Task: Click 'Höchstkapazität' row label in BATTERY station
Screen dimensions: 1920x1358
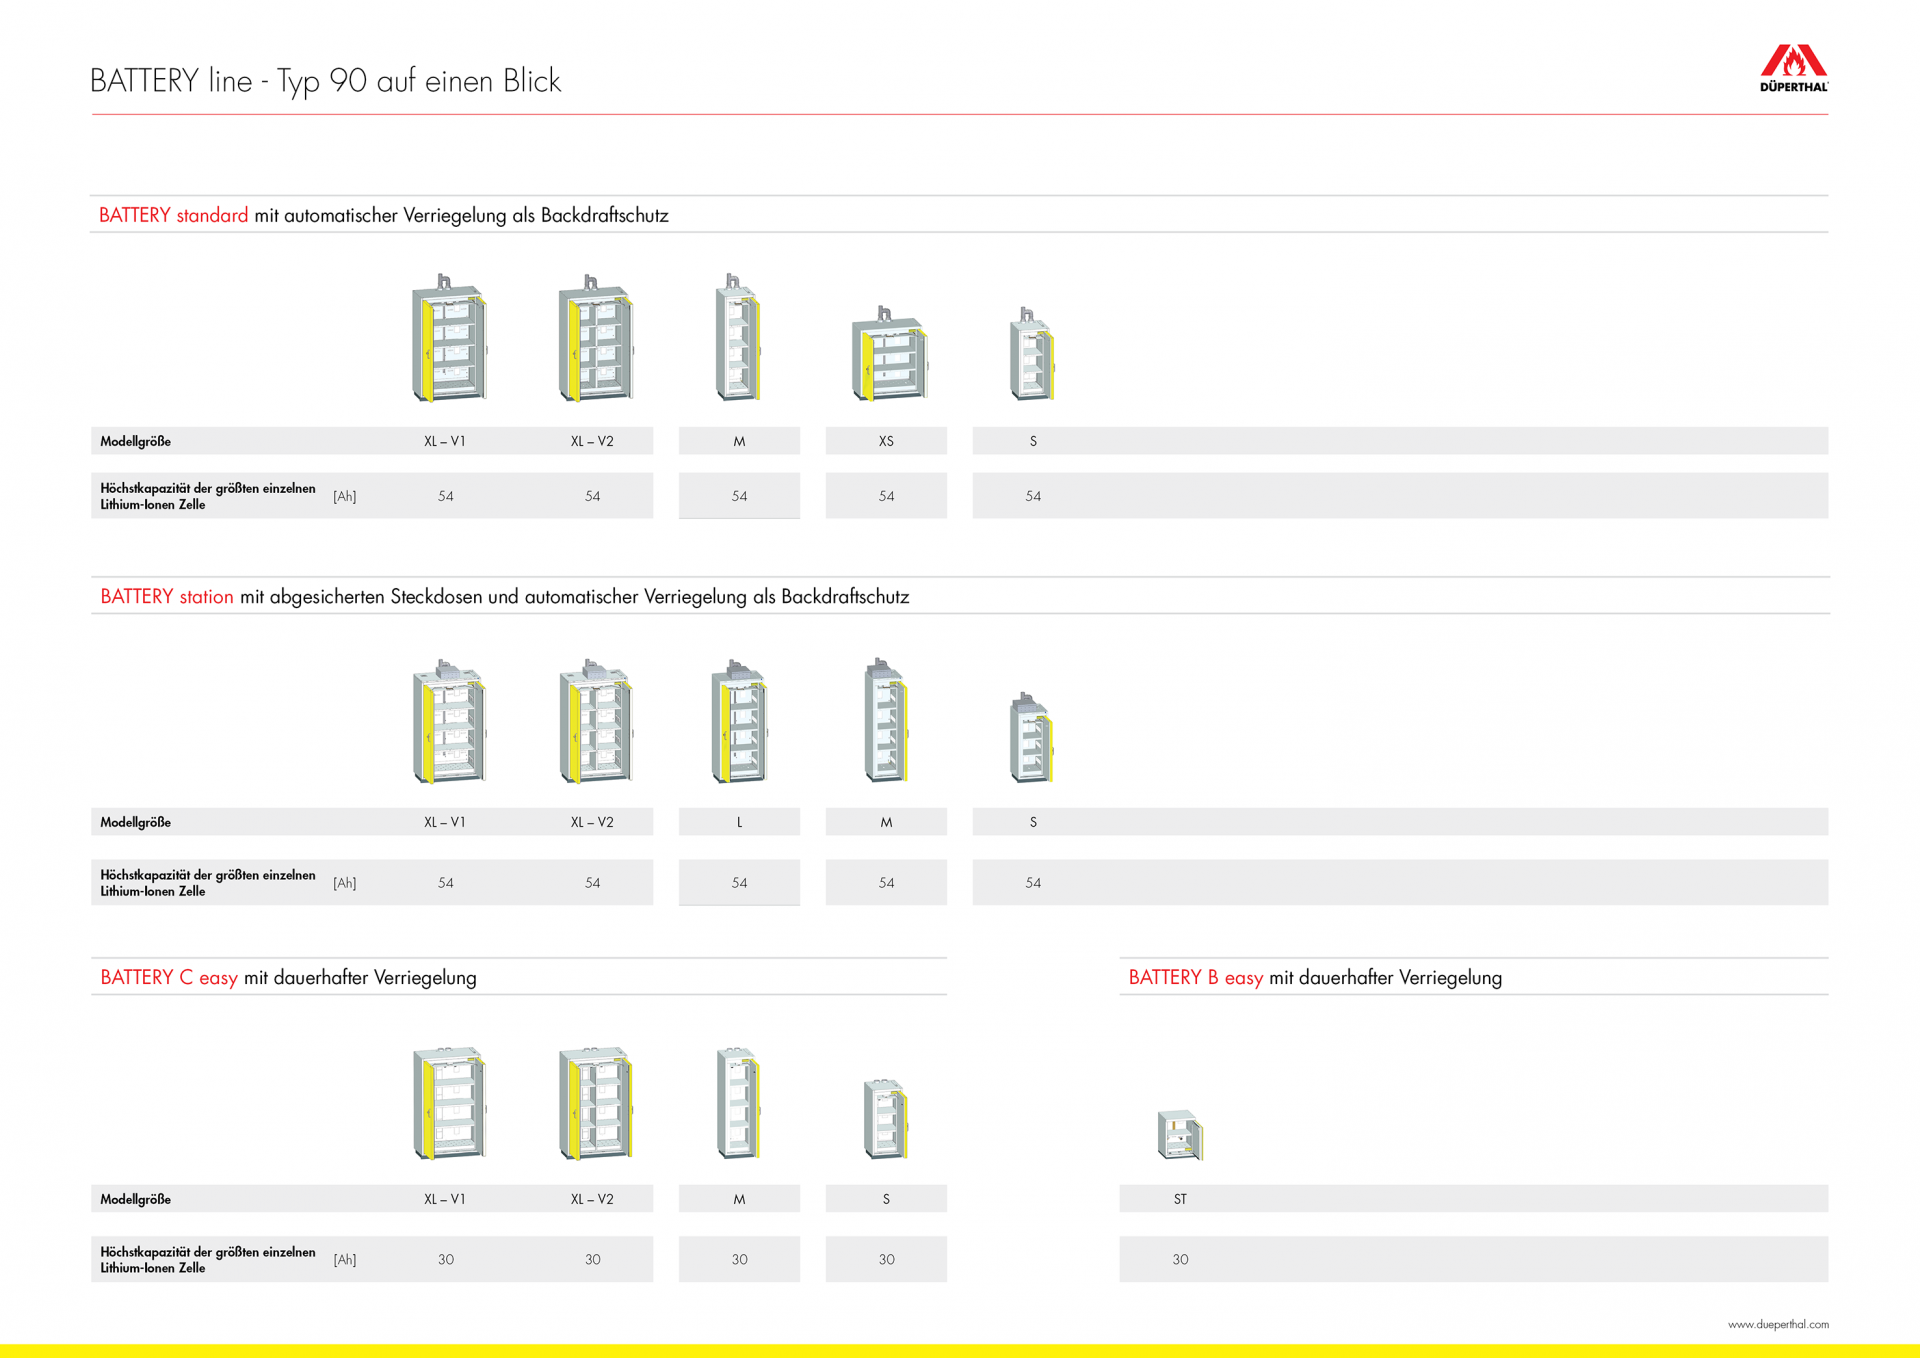Action: click(208, 883)
